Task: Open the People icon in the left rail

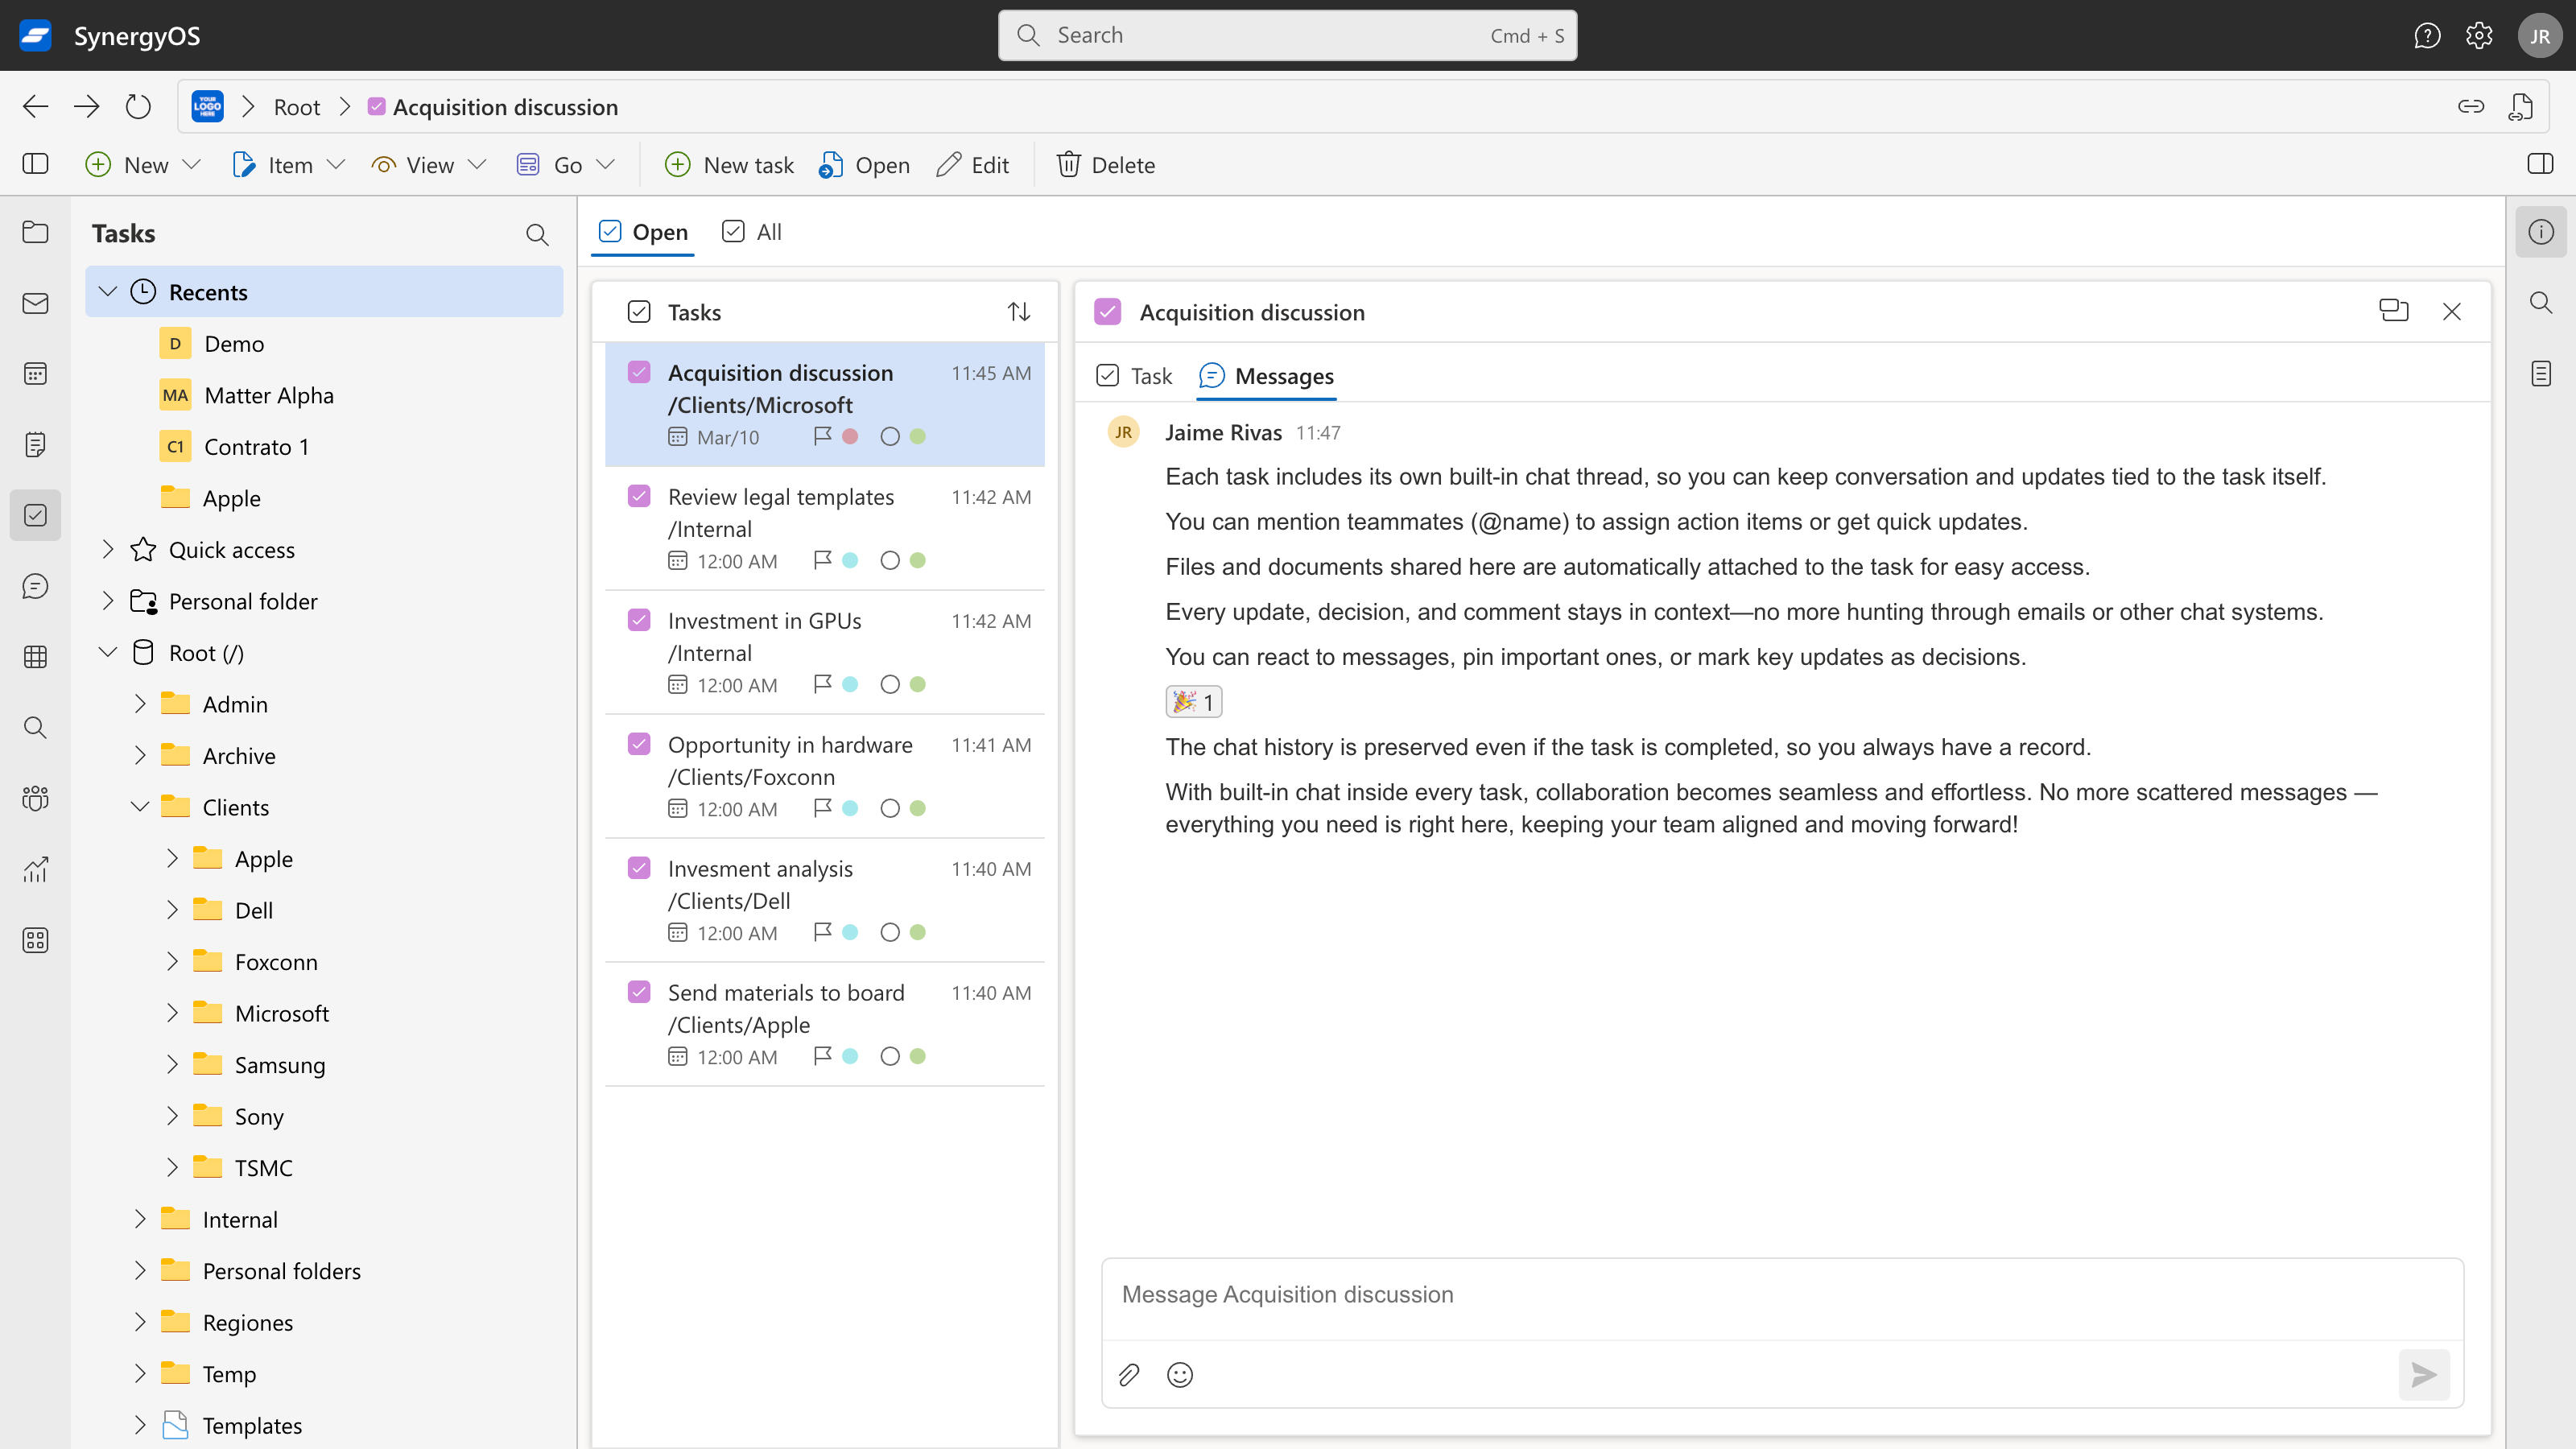Action: [35, 799]
